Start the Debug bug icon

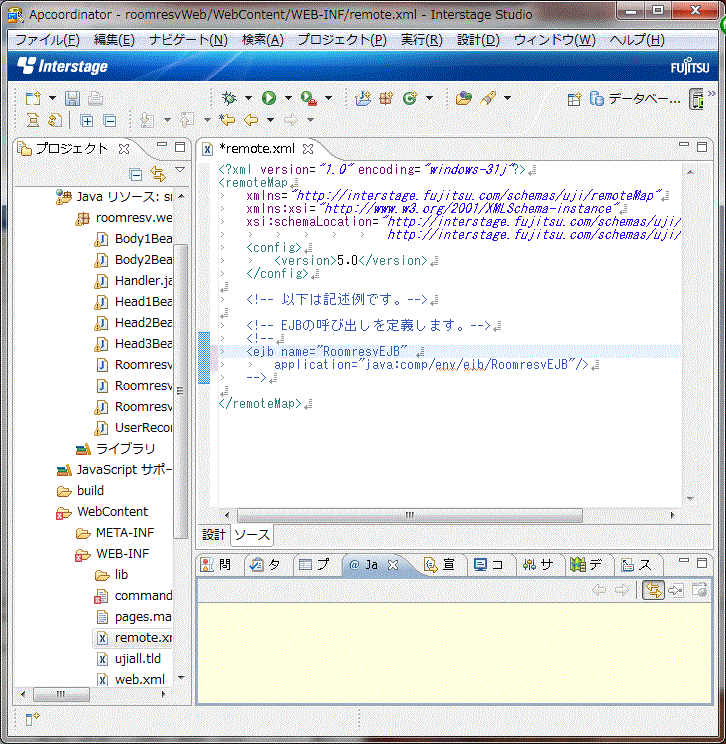229,98
